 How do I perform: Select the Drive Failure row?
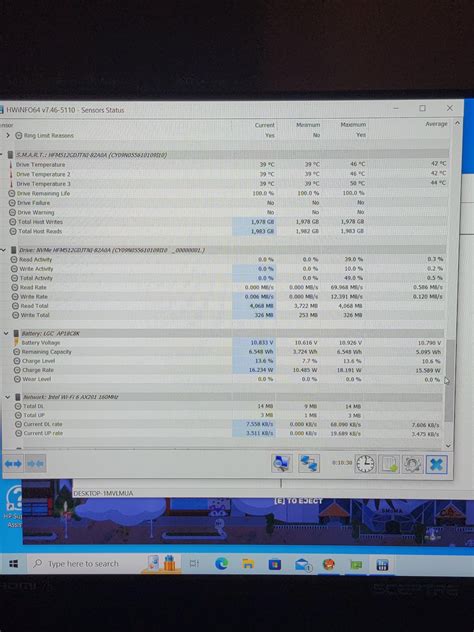click(x=228, y=203)
